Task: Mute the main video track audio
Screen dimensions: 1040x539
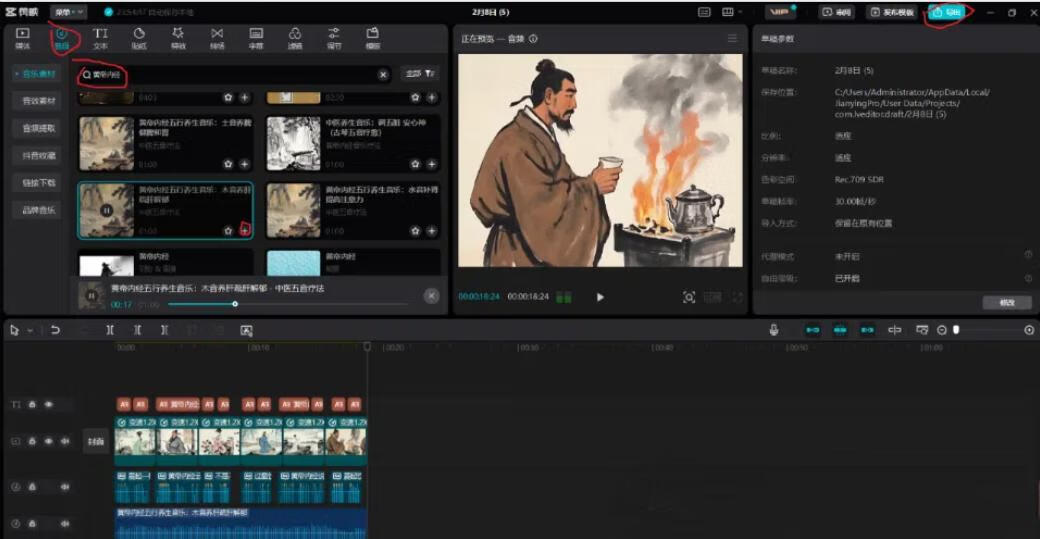Action: (65, 441)
